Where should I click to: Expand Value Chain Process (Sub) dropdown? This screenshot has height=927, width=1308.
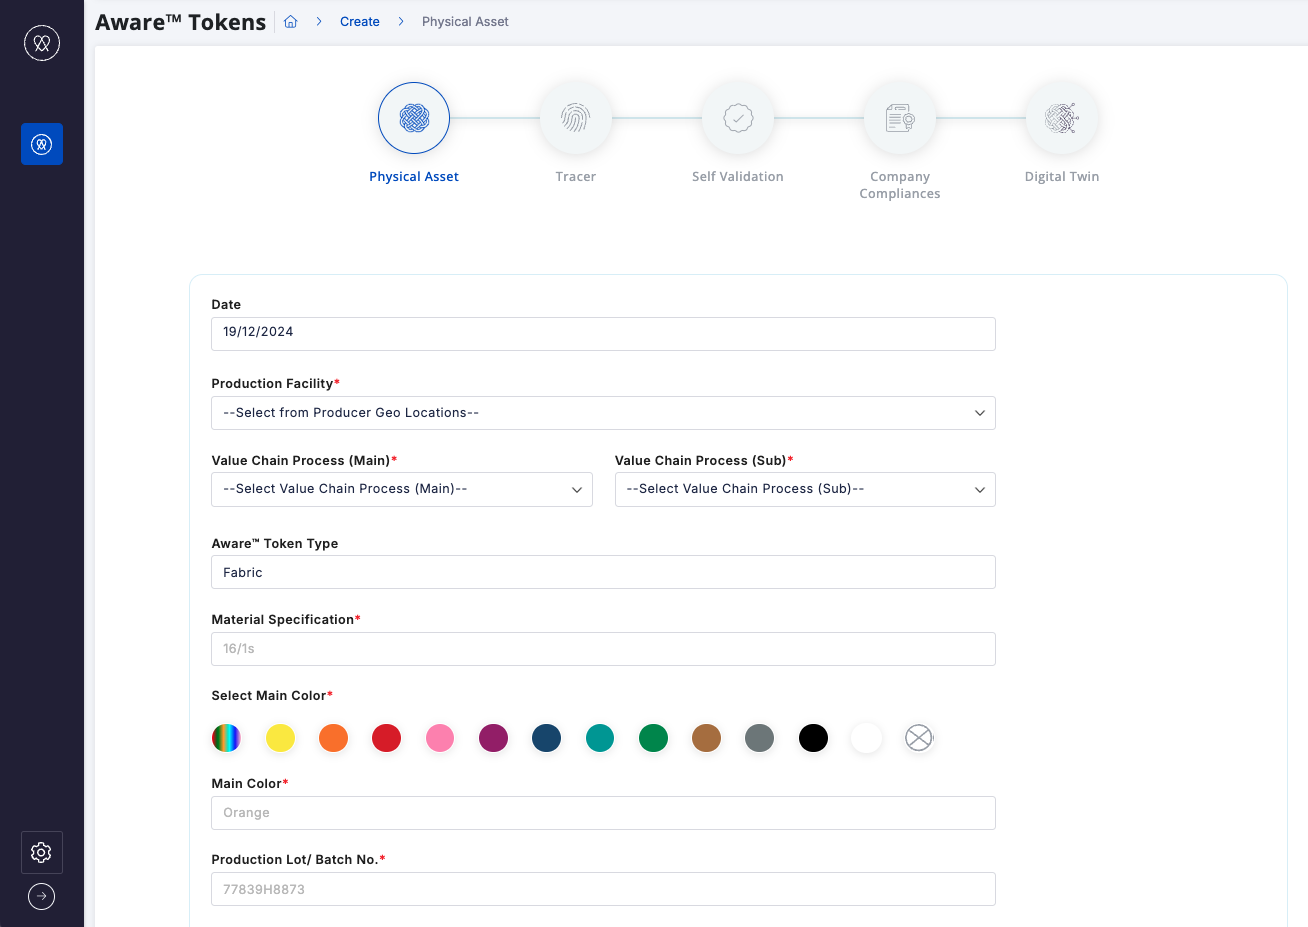805,489
